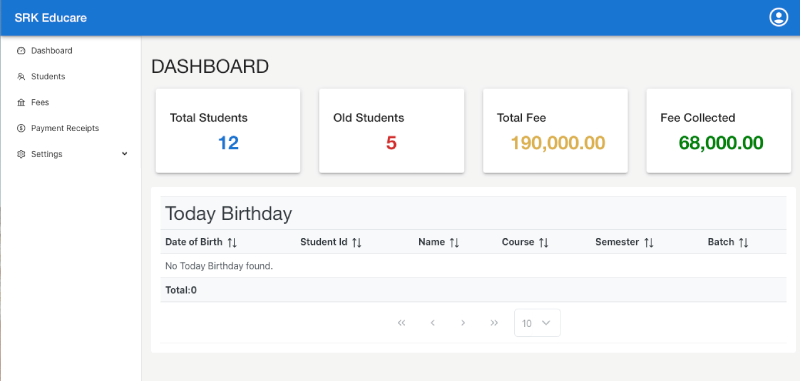The image size is (800, 381).
Task: Click the 190,000.00 total fee value
Action: coord(558,143)
